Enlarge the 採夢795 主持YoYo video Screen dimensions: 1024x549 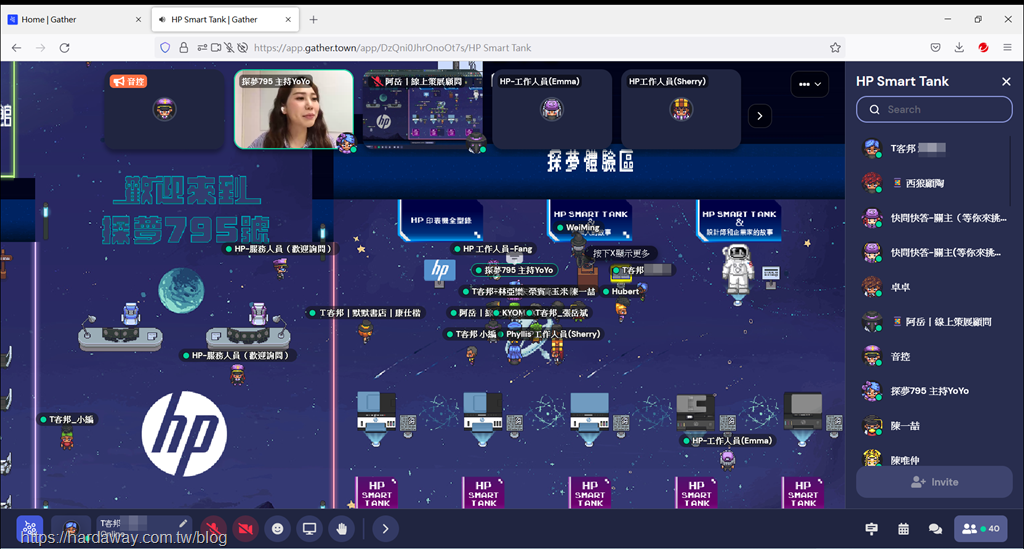click(294, 110)
